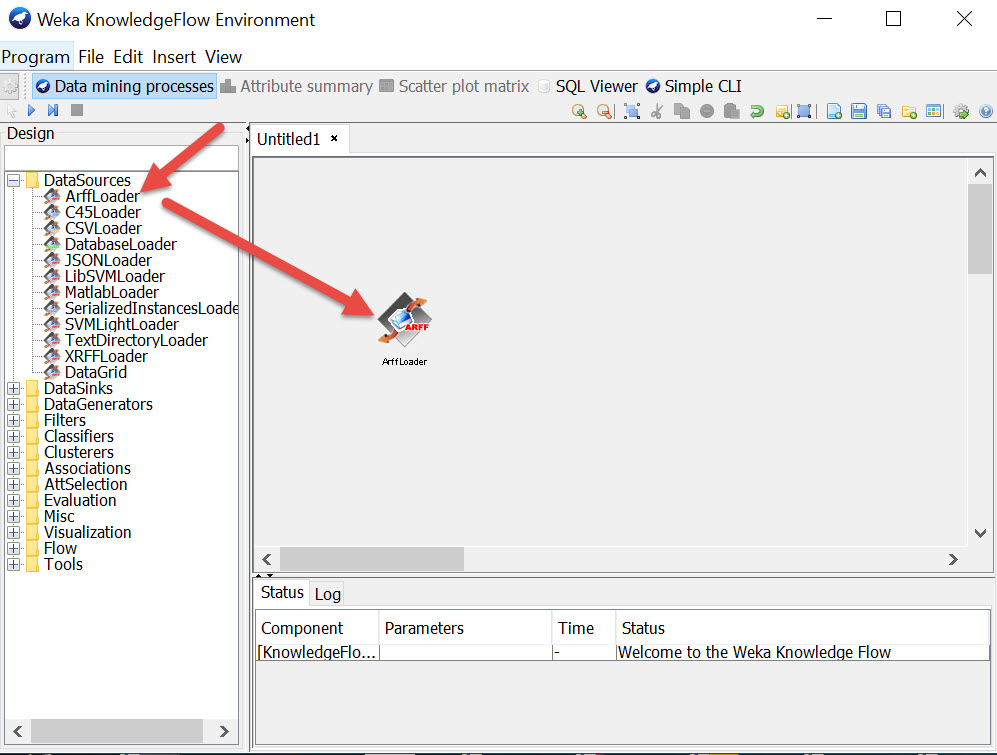This screenshot has width=997, height=755.
Task: Click the new flow layout icon
Action: click(833, 111)
